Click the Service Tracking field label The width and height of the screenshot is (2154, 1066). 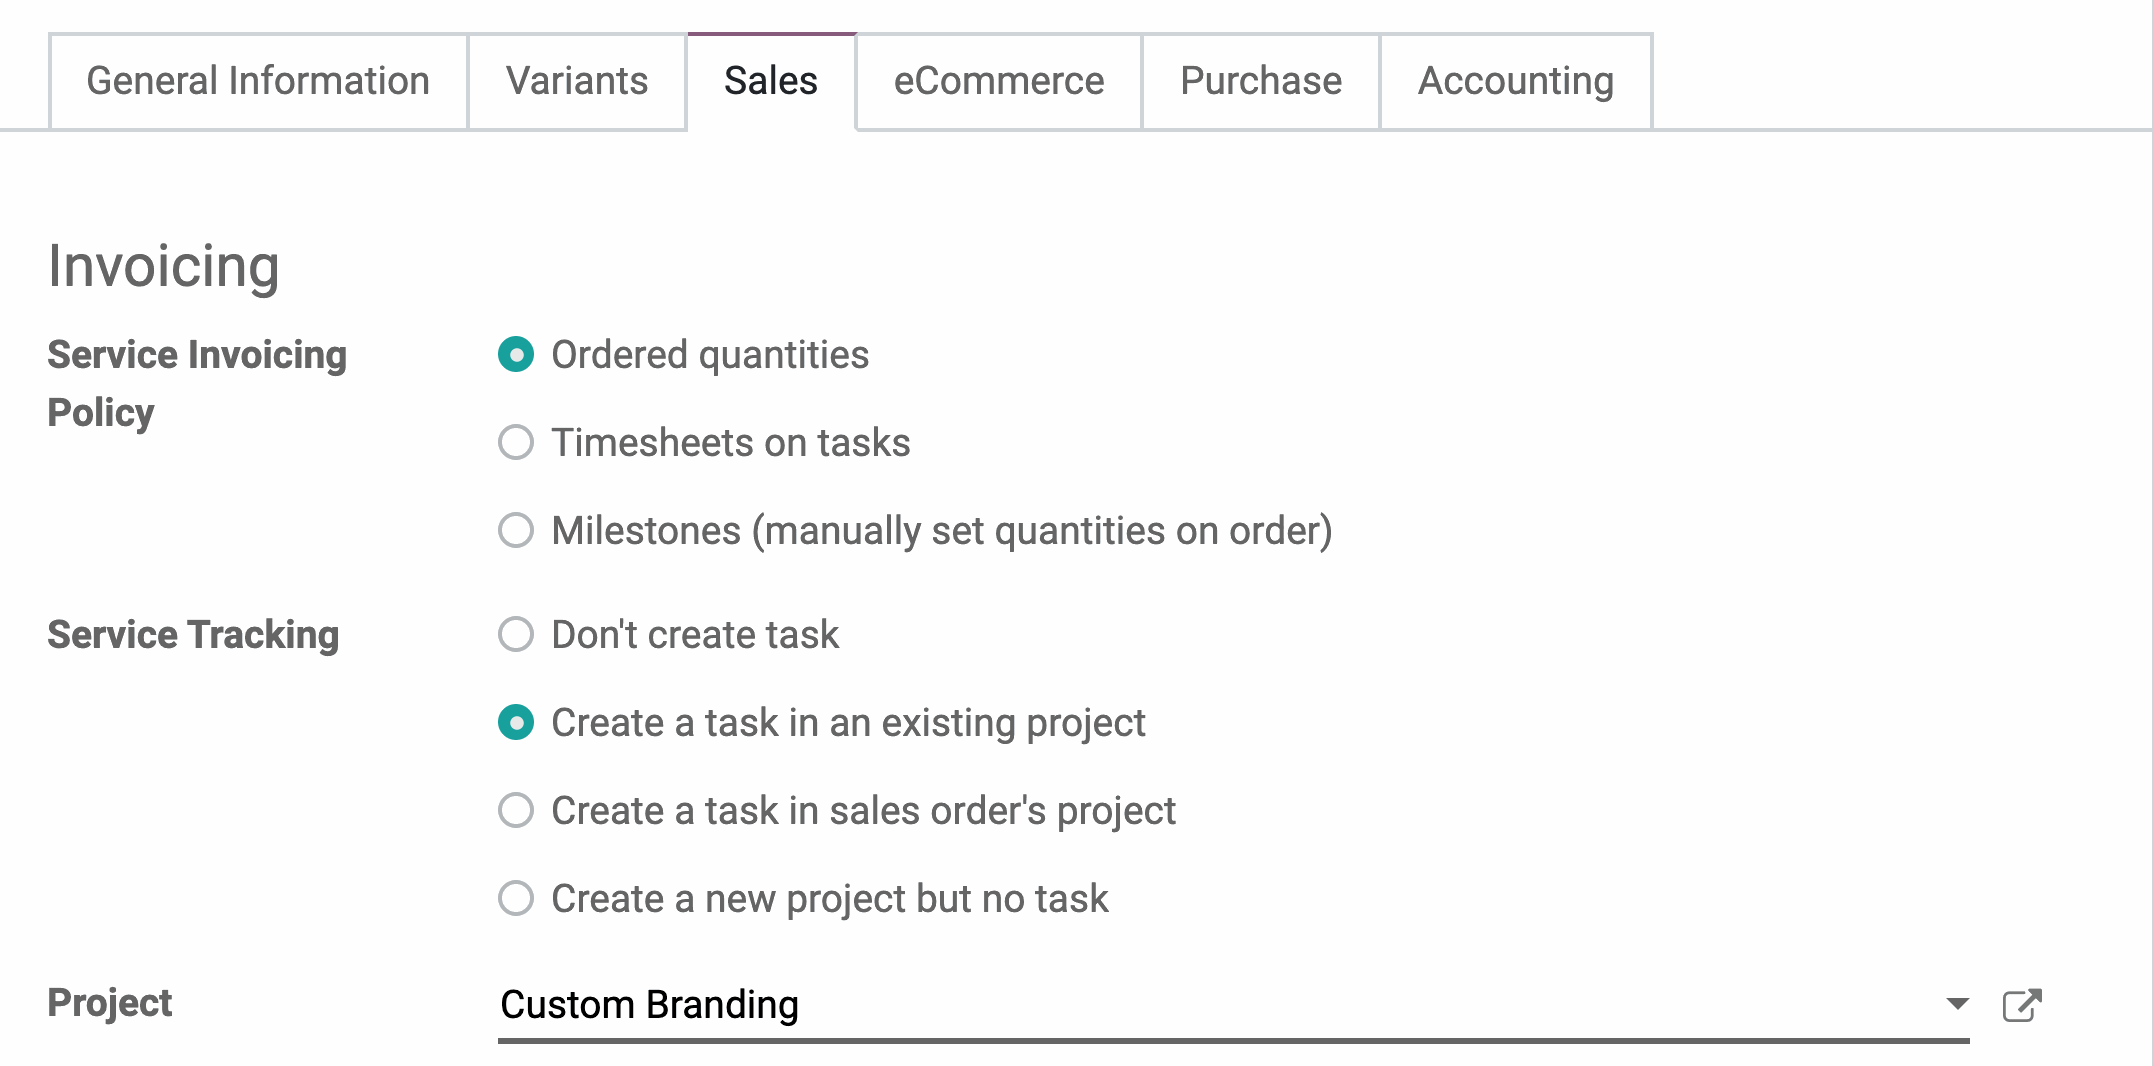point(193,635)
